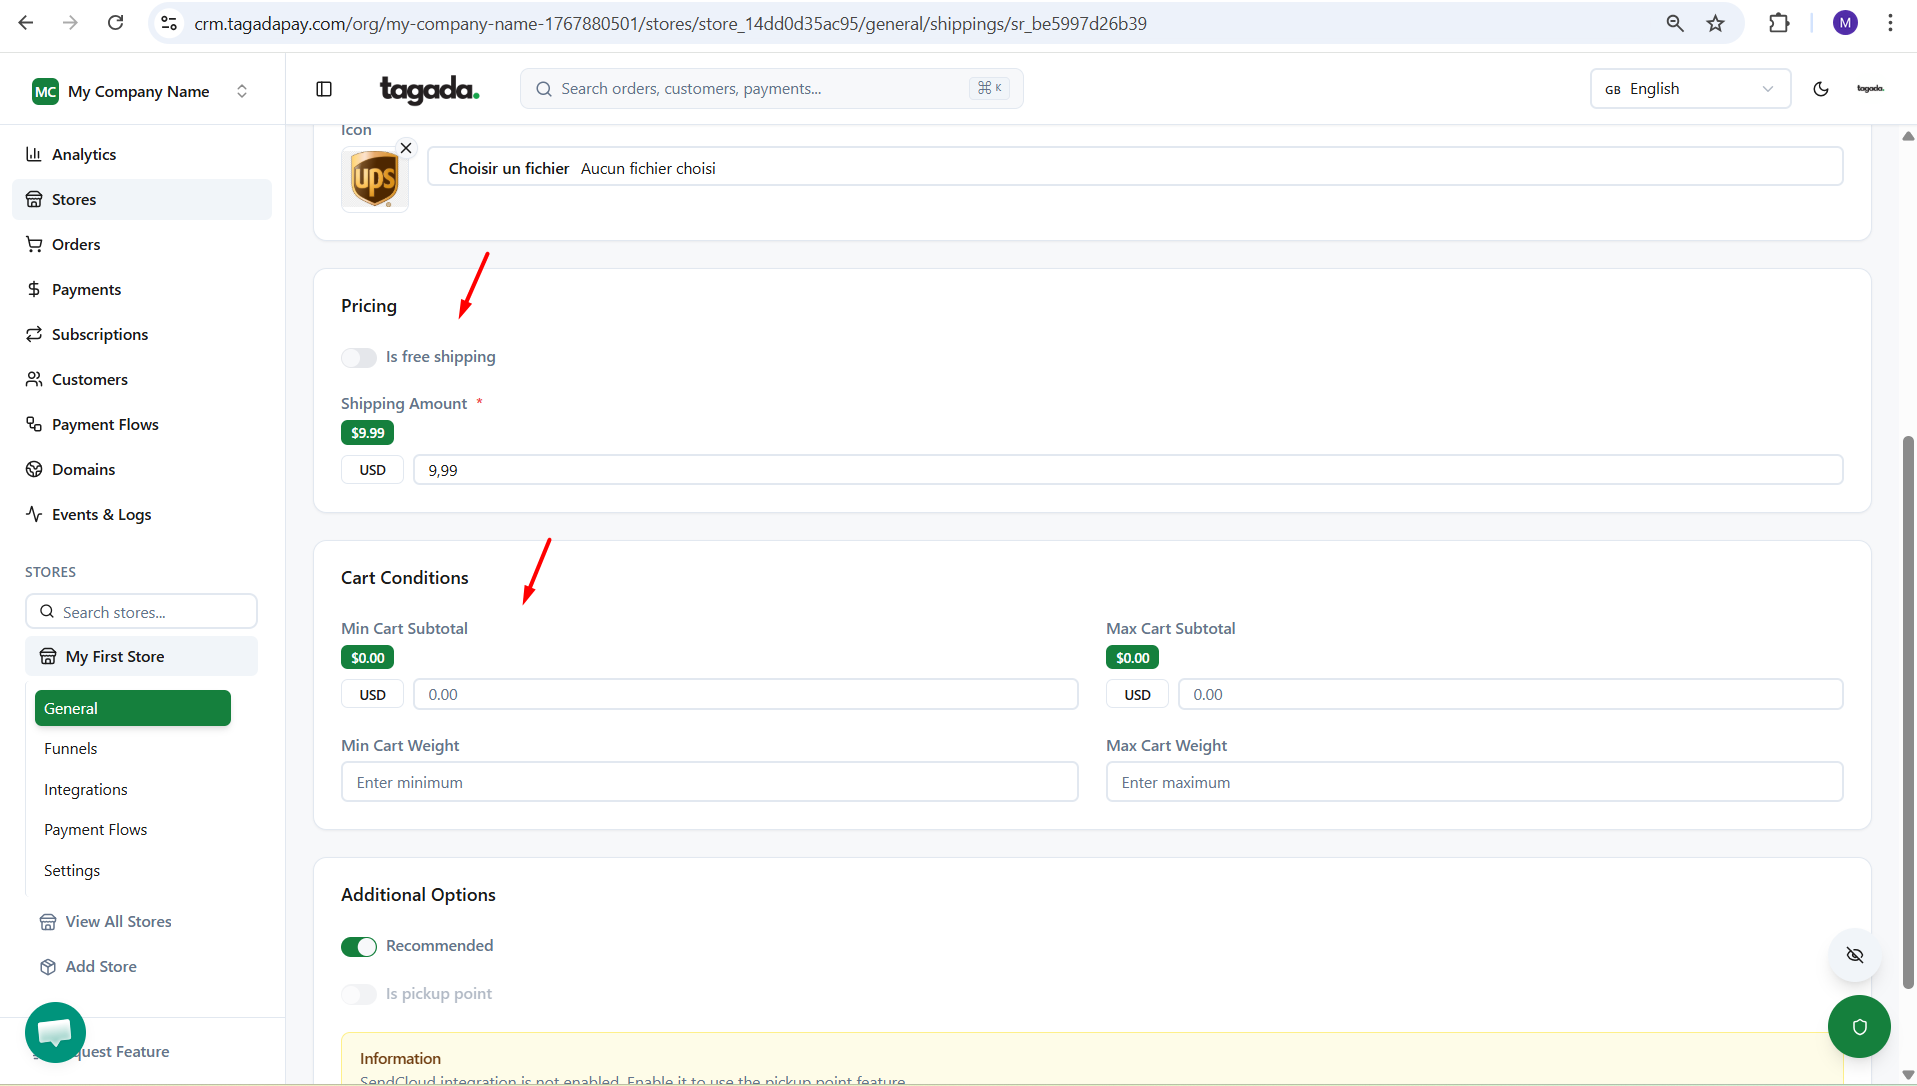Click Choisir un fichier button
The image size is (1917, 1086).
click(x=508, y=168)
